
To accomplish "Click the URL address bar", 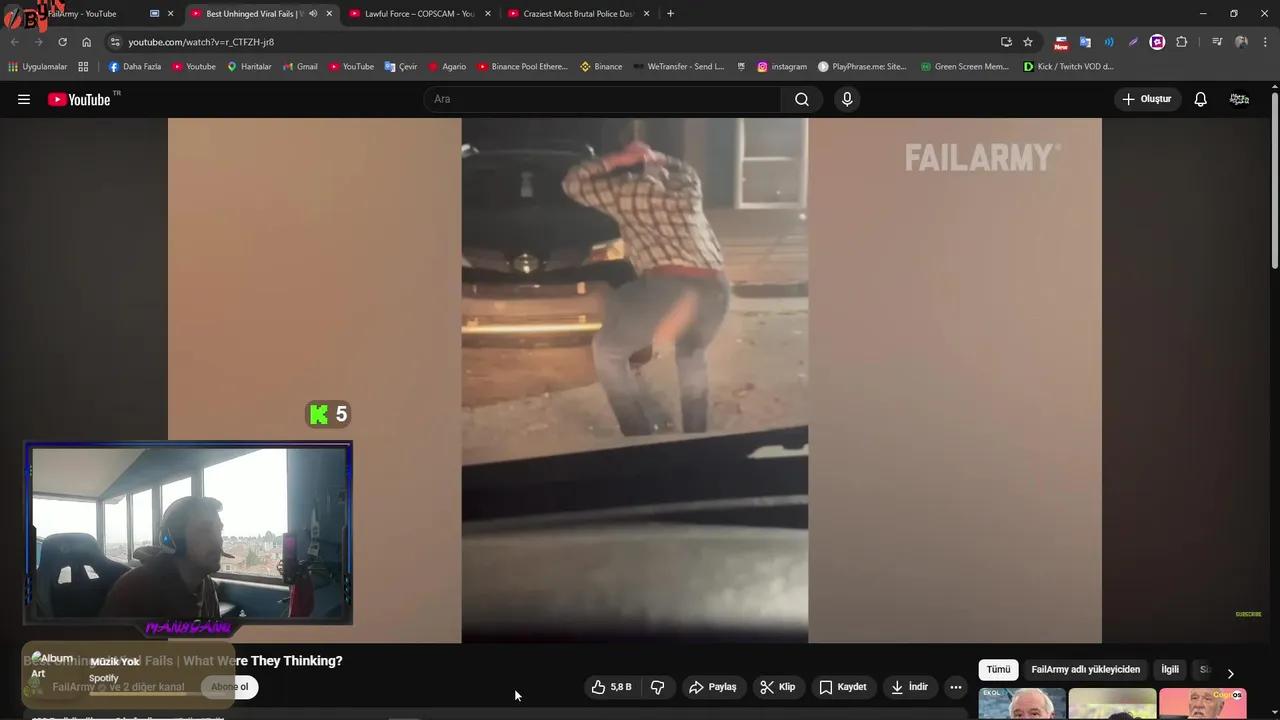I will (x=560, y=42).
